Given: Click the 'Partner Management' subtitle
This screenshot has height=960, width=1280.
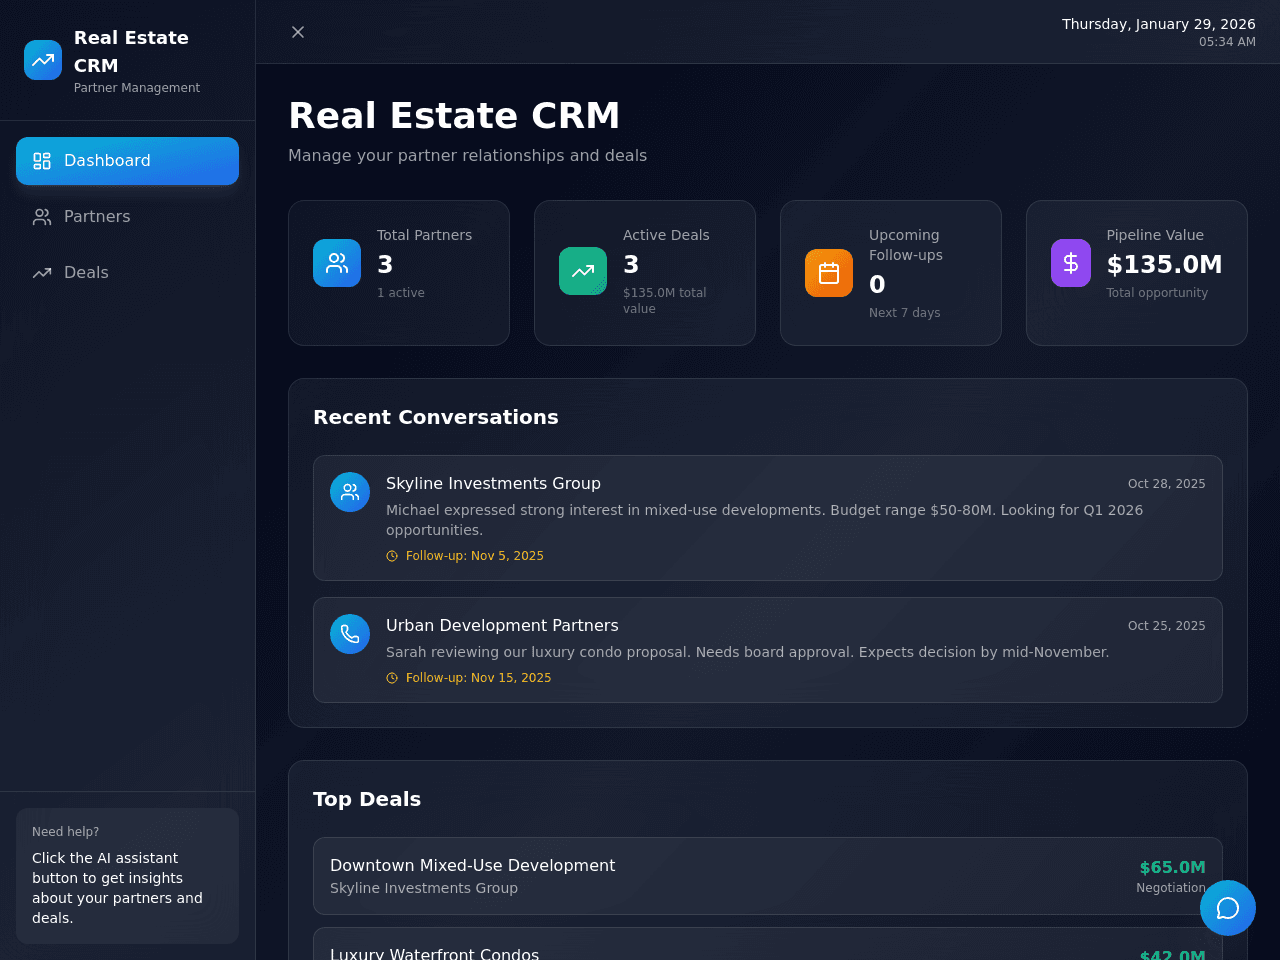Looking at the screenshot, I should [137, 88].
